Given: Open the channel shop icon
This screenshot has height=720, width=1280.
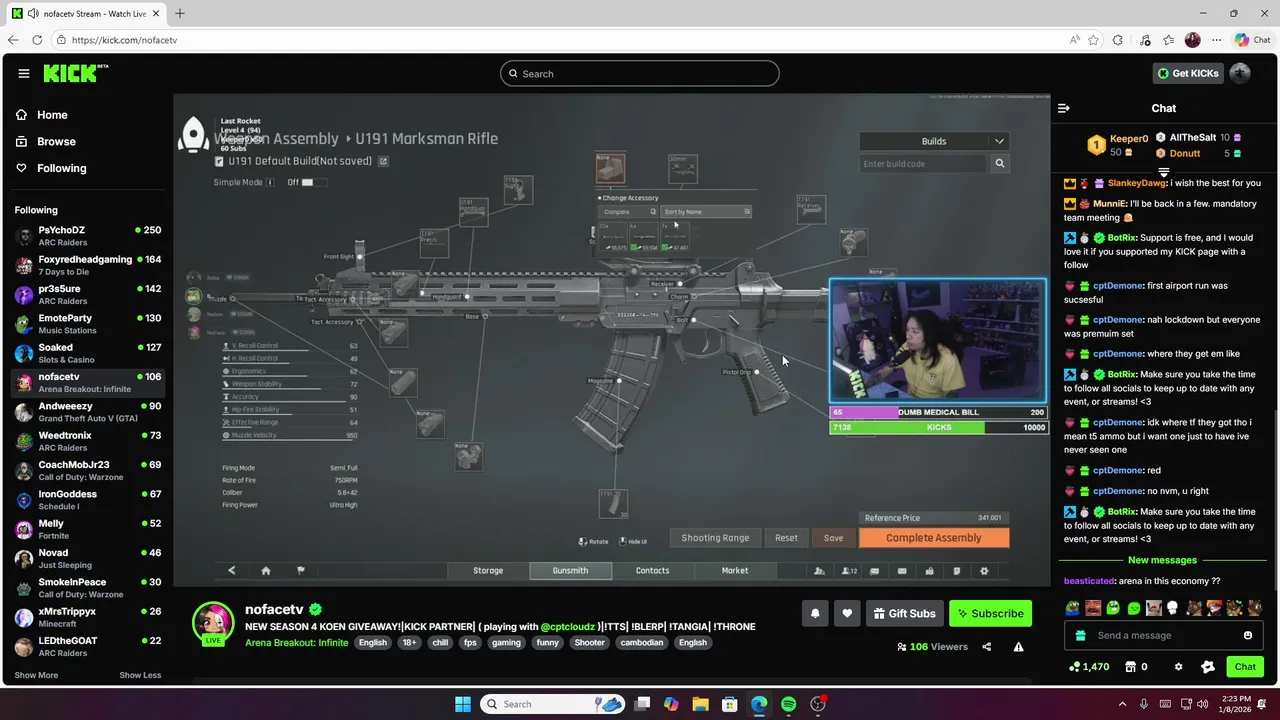Looking at the screenshot, I should click(1131, 667).
